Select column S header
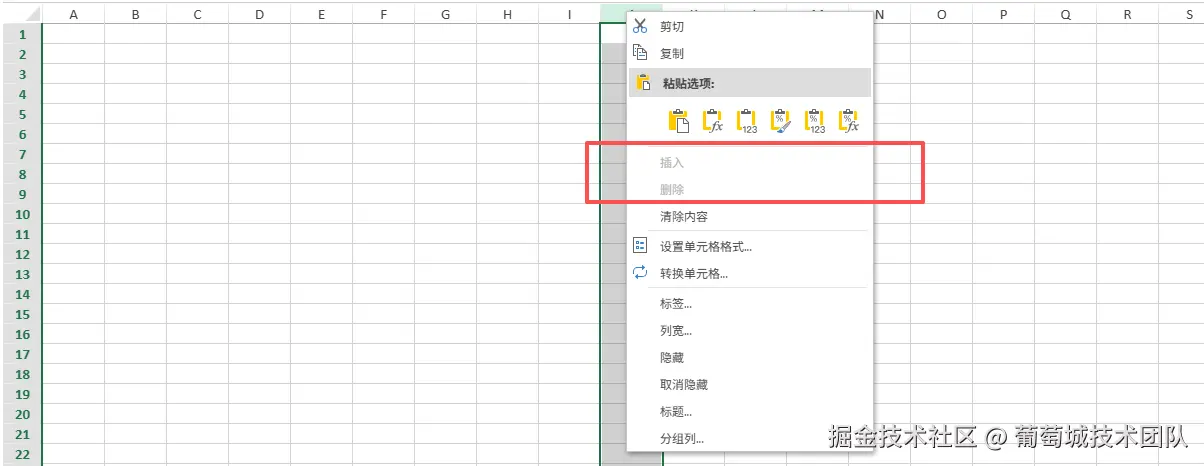 point(1182,14)
